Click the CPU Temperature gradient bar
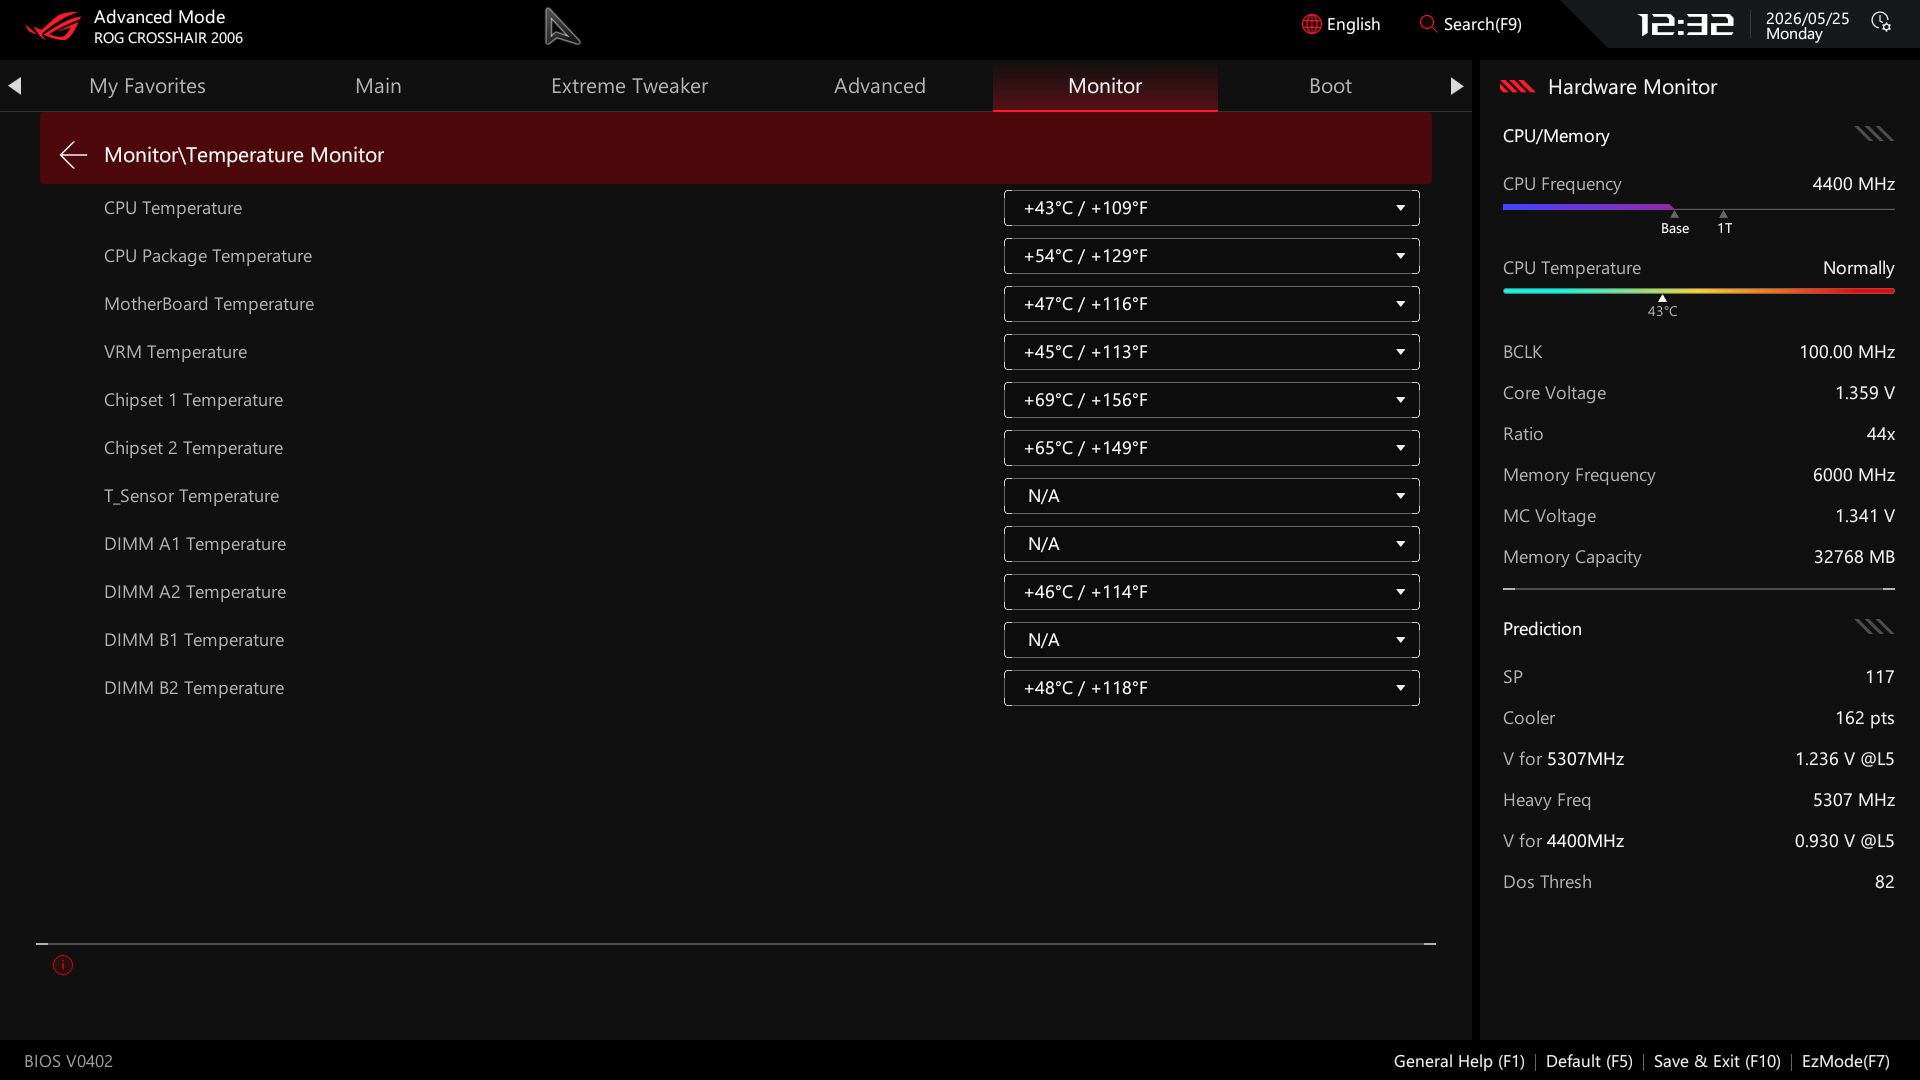Viewport: 1920px width, 1080px height. pyautogui.click(x=1698, y=291)
